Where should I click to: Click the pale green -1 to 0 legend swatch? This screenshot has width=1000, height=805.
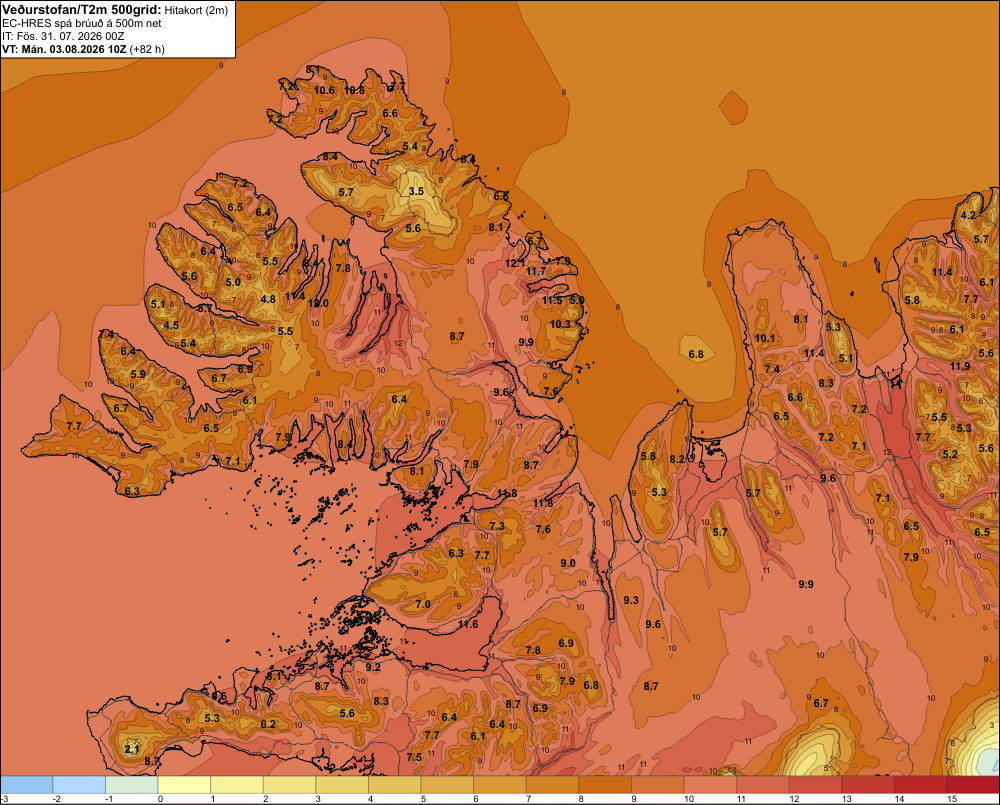tap(131, 785)
